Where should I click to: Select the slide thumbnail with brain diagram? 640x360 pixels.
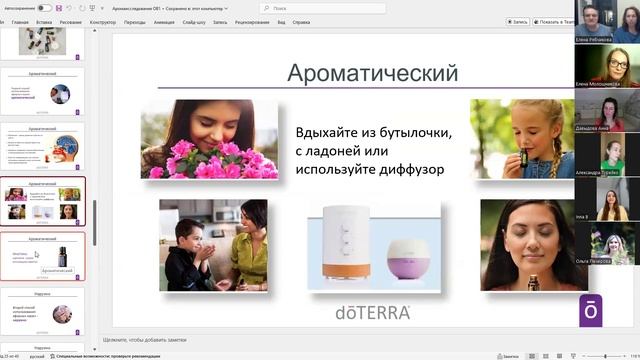tap(42, 147)
